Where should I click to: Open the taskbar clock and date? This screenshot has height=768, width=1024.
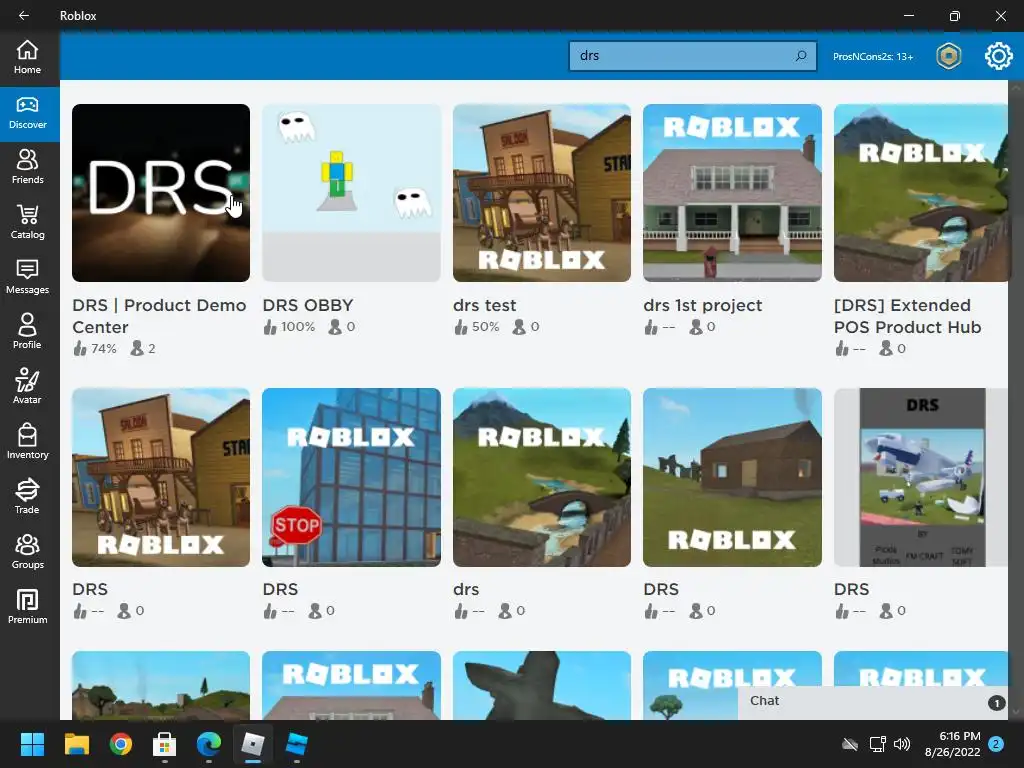[x=952, y=744]
